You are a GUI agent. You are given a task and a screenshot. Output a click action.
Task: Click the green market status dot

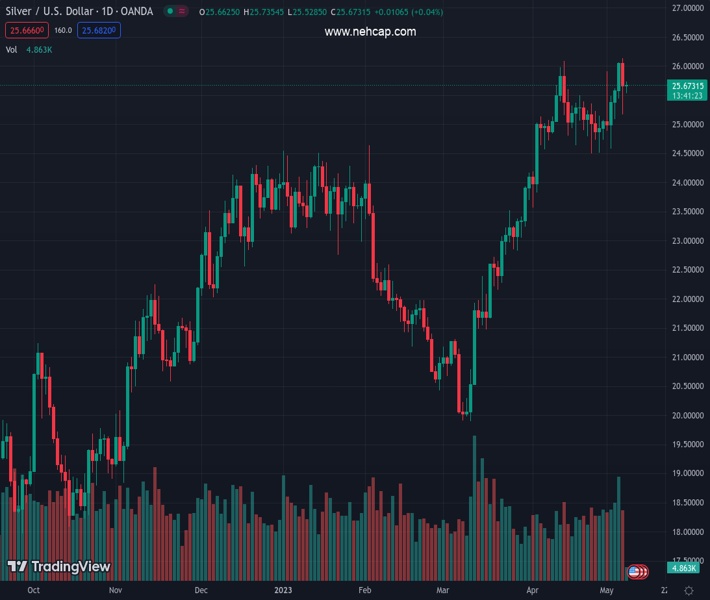pyautogui.click(x=170, y=12)
